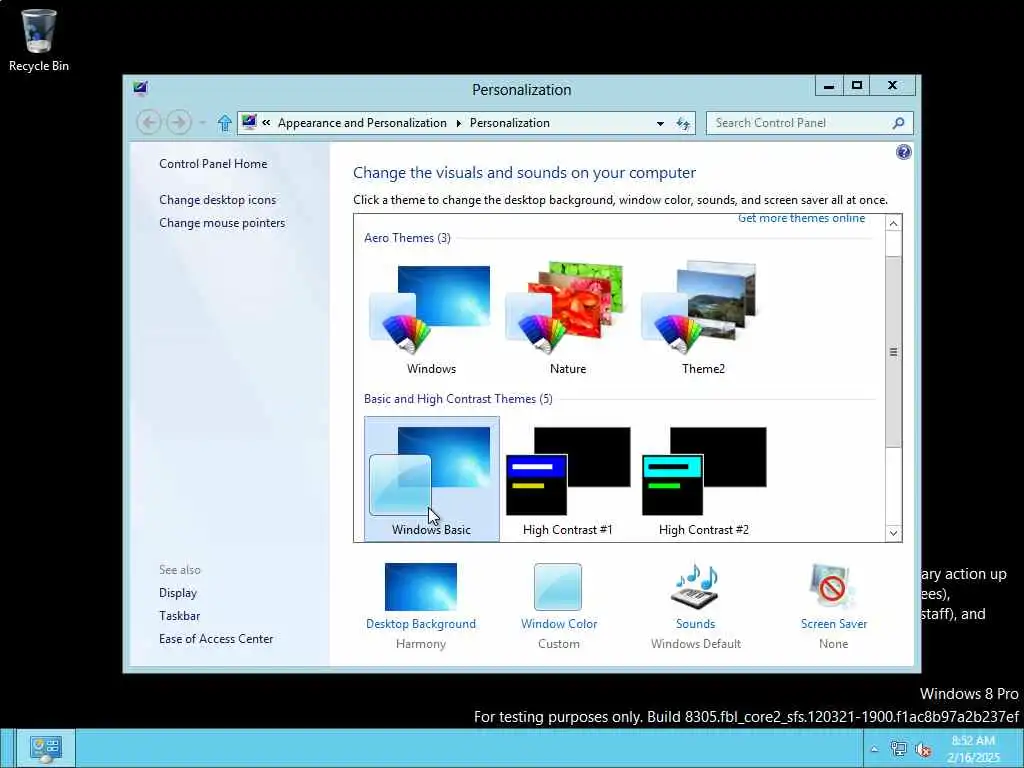Open recent locations dropdown next to Forward button
This screenshot has width=1024, height=768.
pyautogui.click(x=202, y=123)
